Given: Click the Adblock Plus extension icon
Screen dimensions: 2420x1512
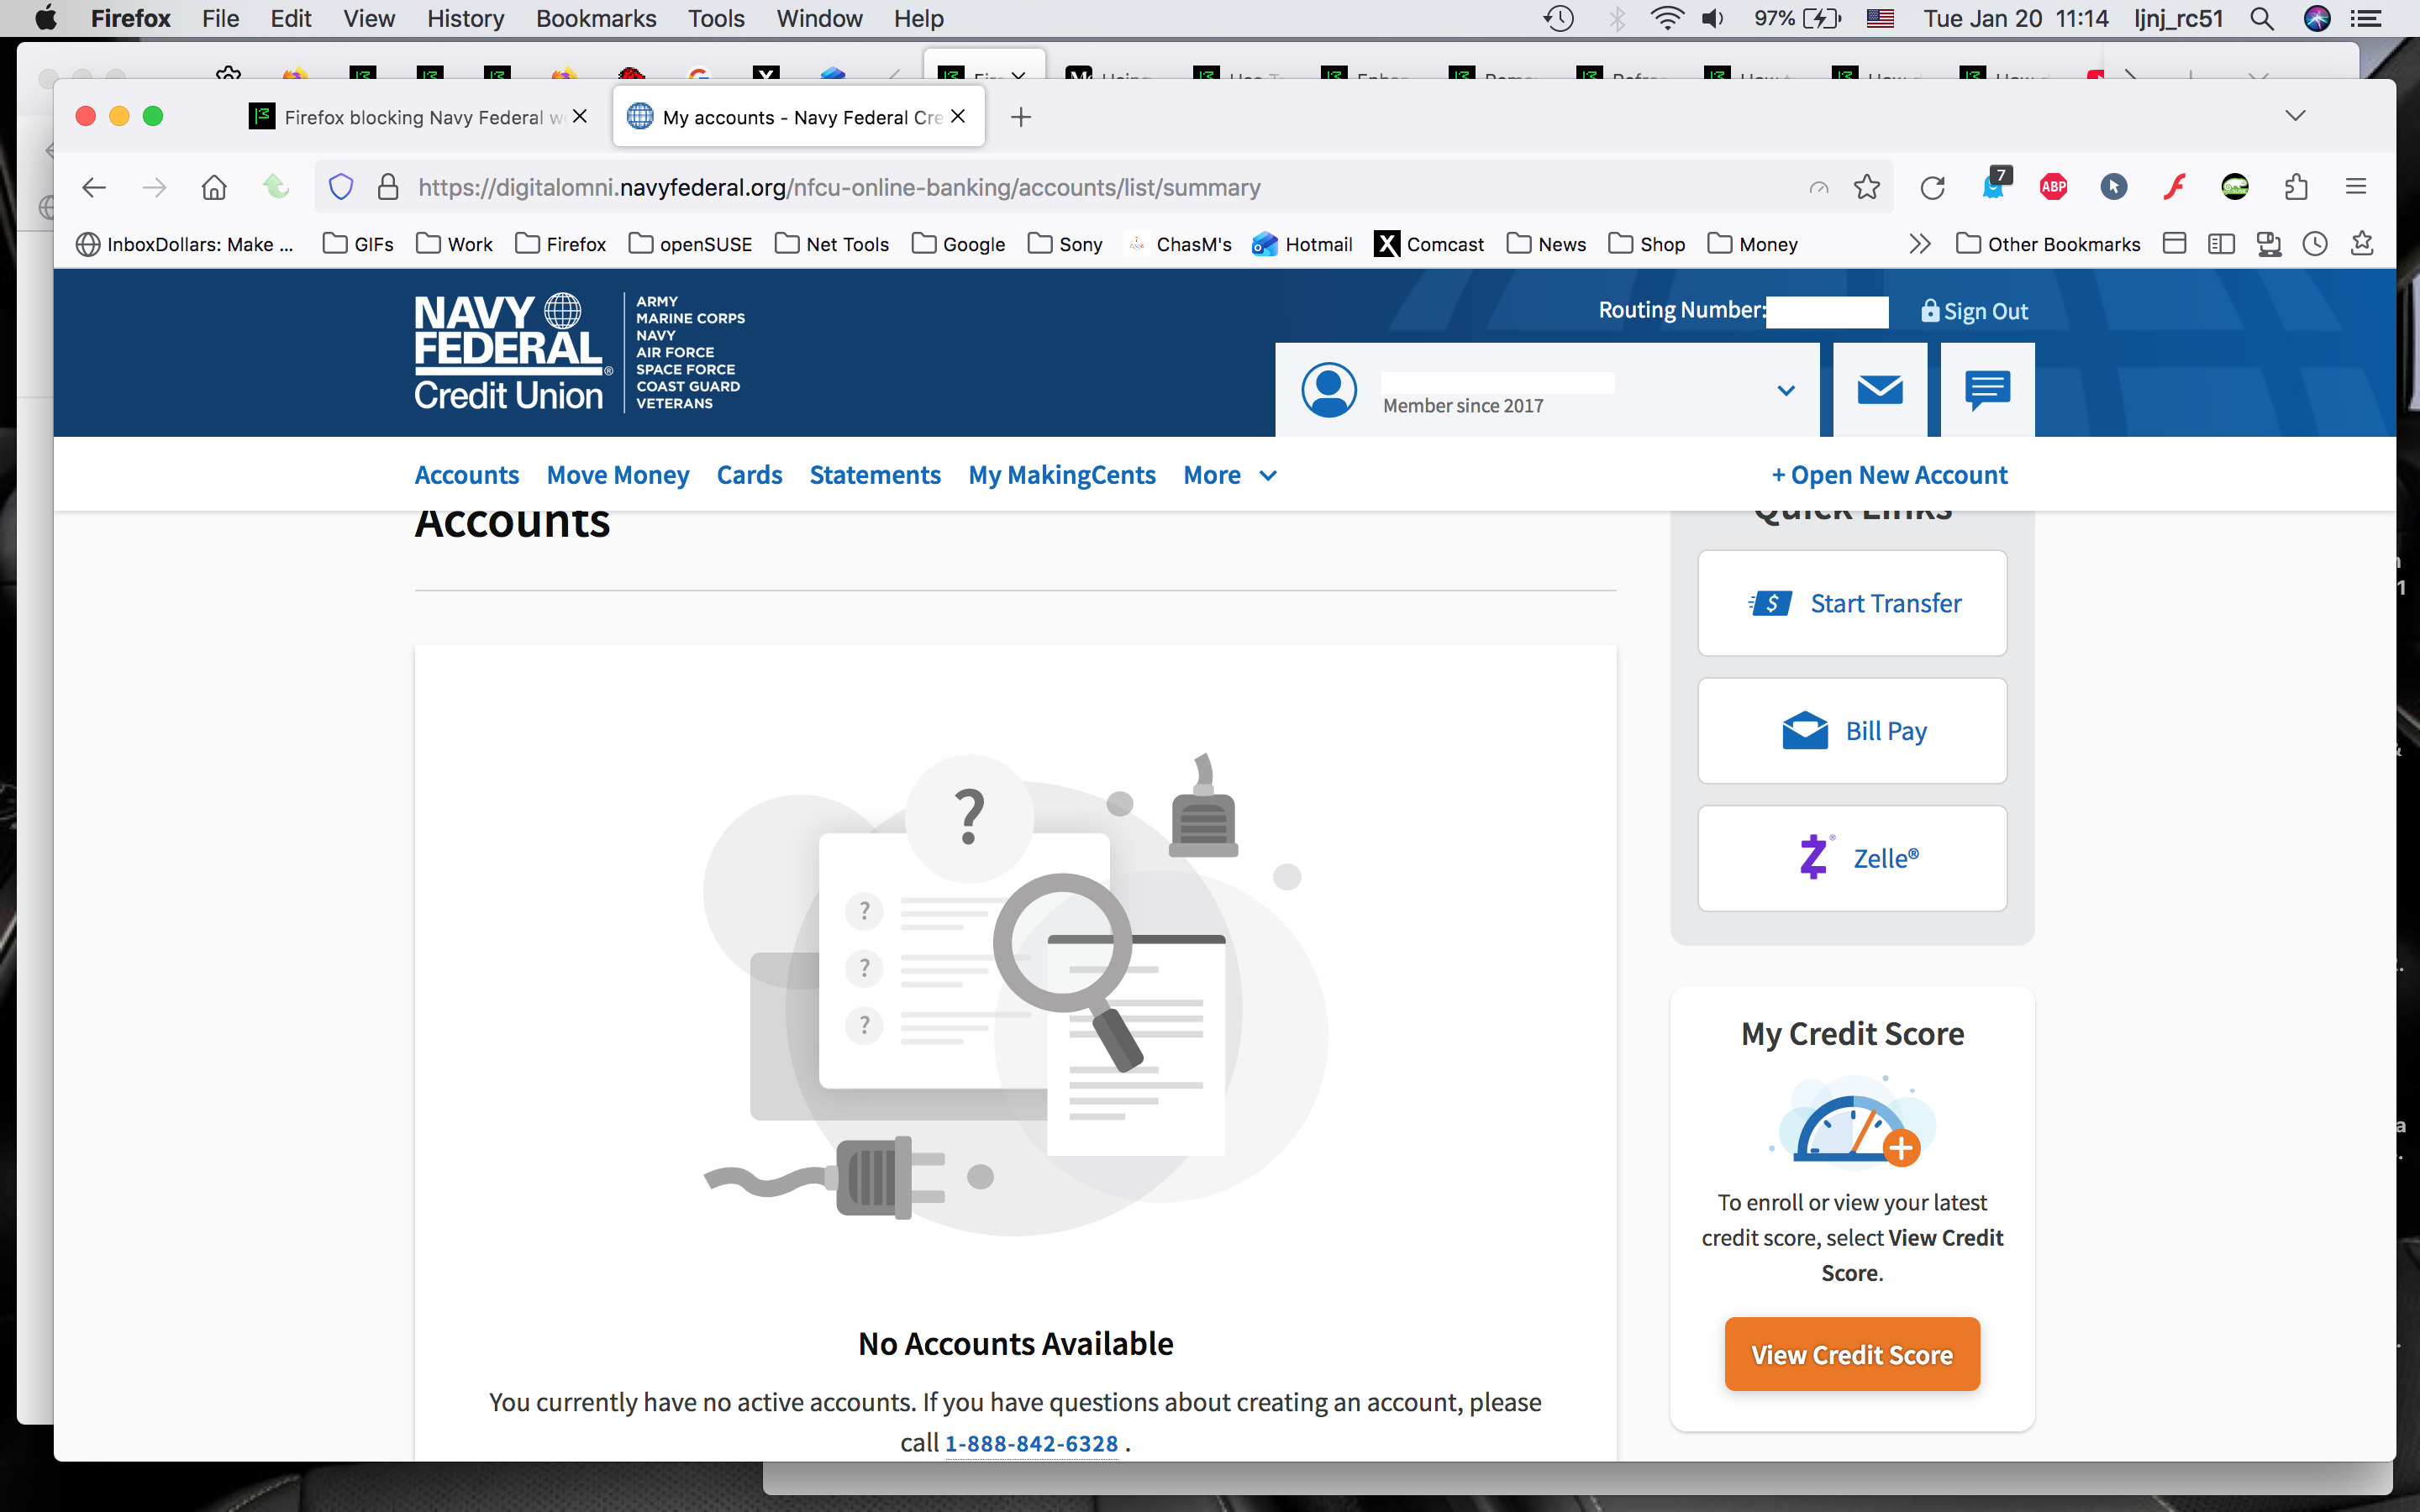Looking at the screenshot, I should 2053,187.
